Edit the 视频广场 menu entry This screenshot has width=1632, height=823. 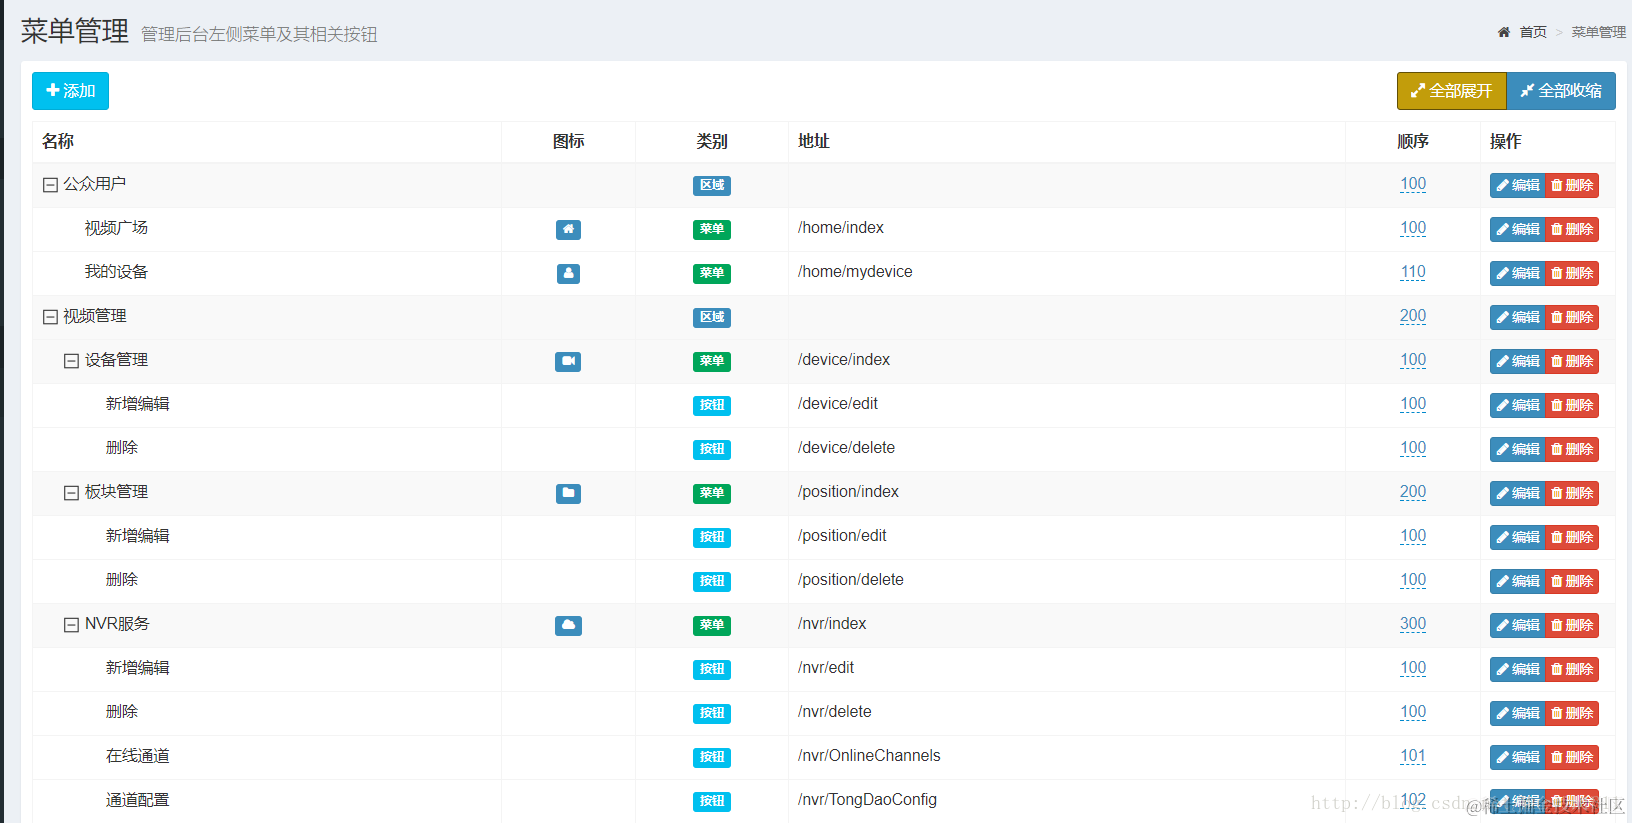coord(1518,229)
